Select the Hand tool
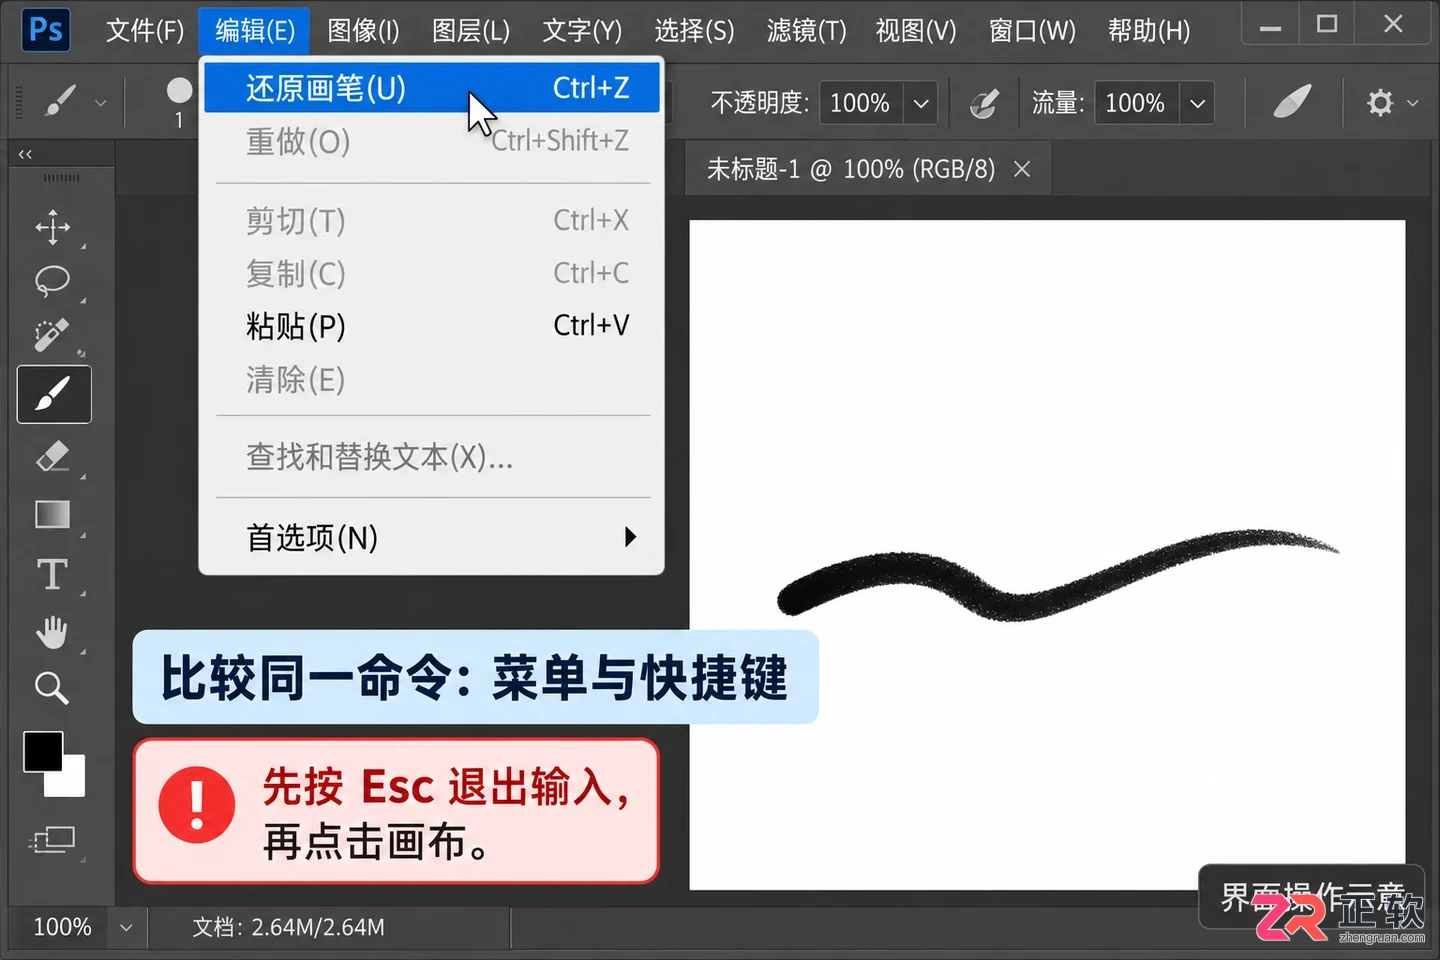This screenshot has width=1440, height=960. [53, 632]
